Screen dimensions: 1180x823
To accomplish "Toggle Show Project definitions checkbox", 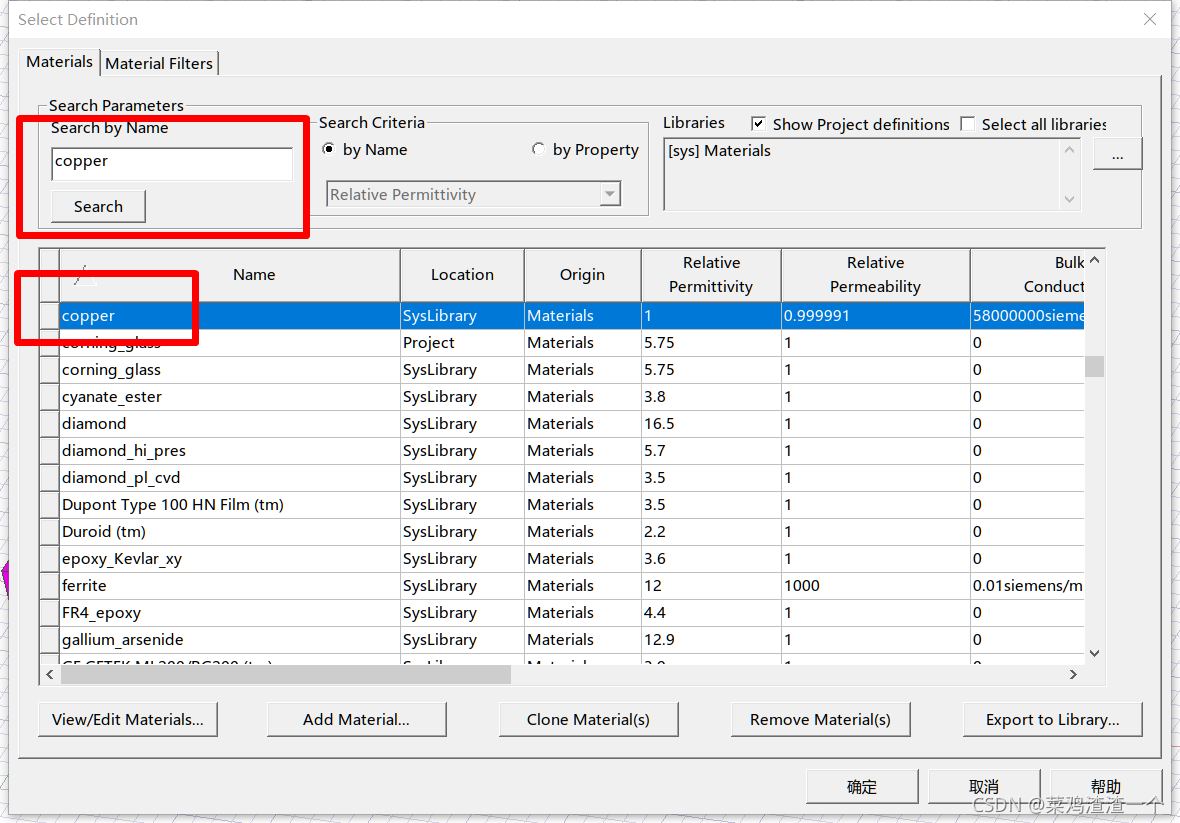I will 759,124.
